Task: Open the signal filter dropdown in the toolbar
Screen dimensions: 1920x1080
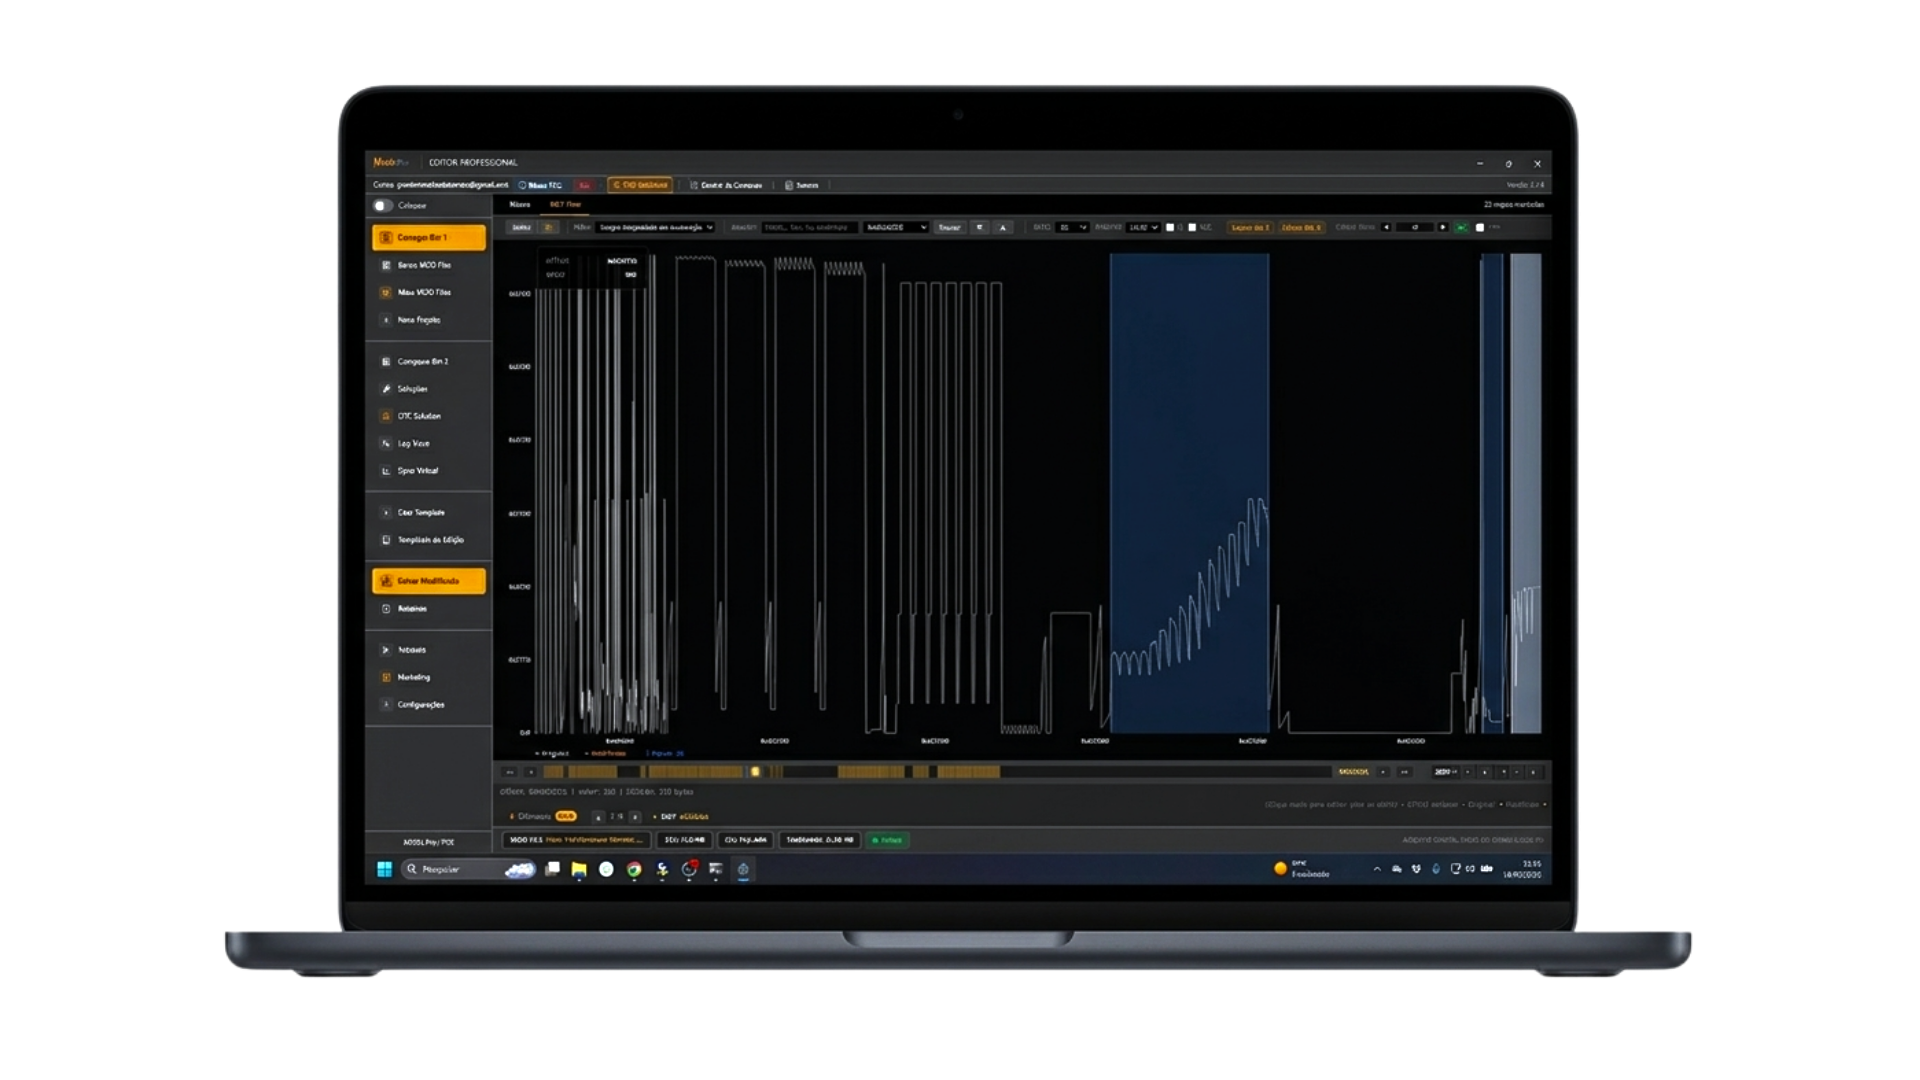Action: pos(653,228)
